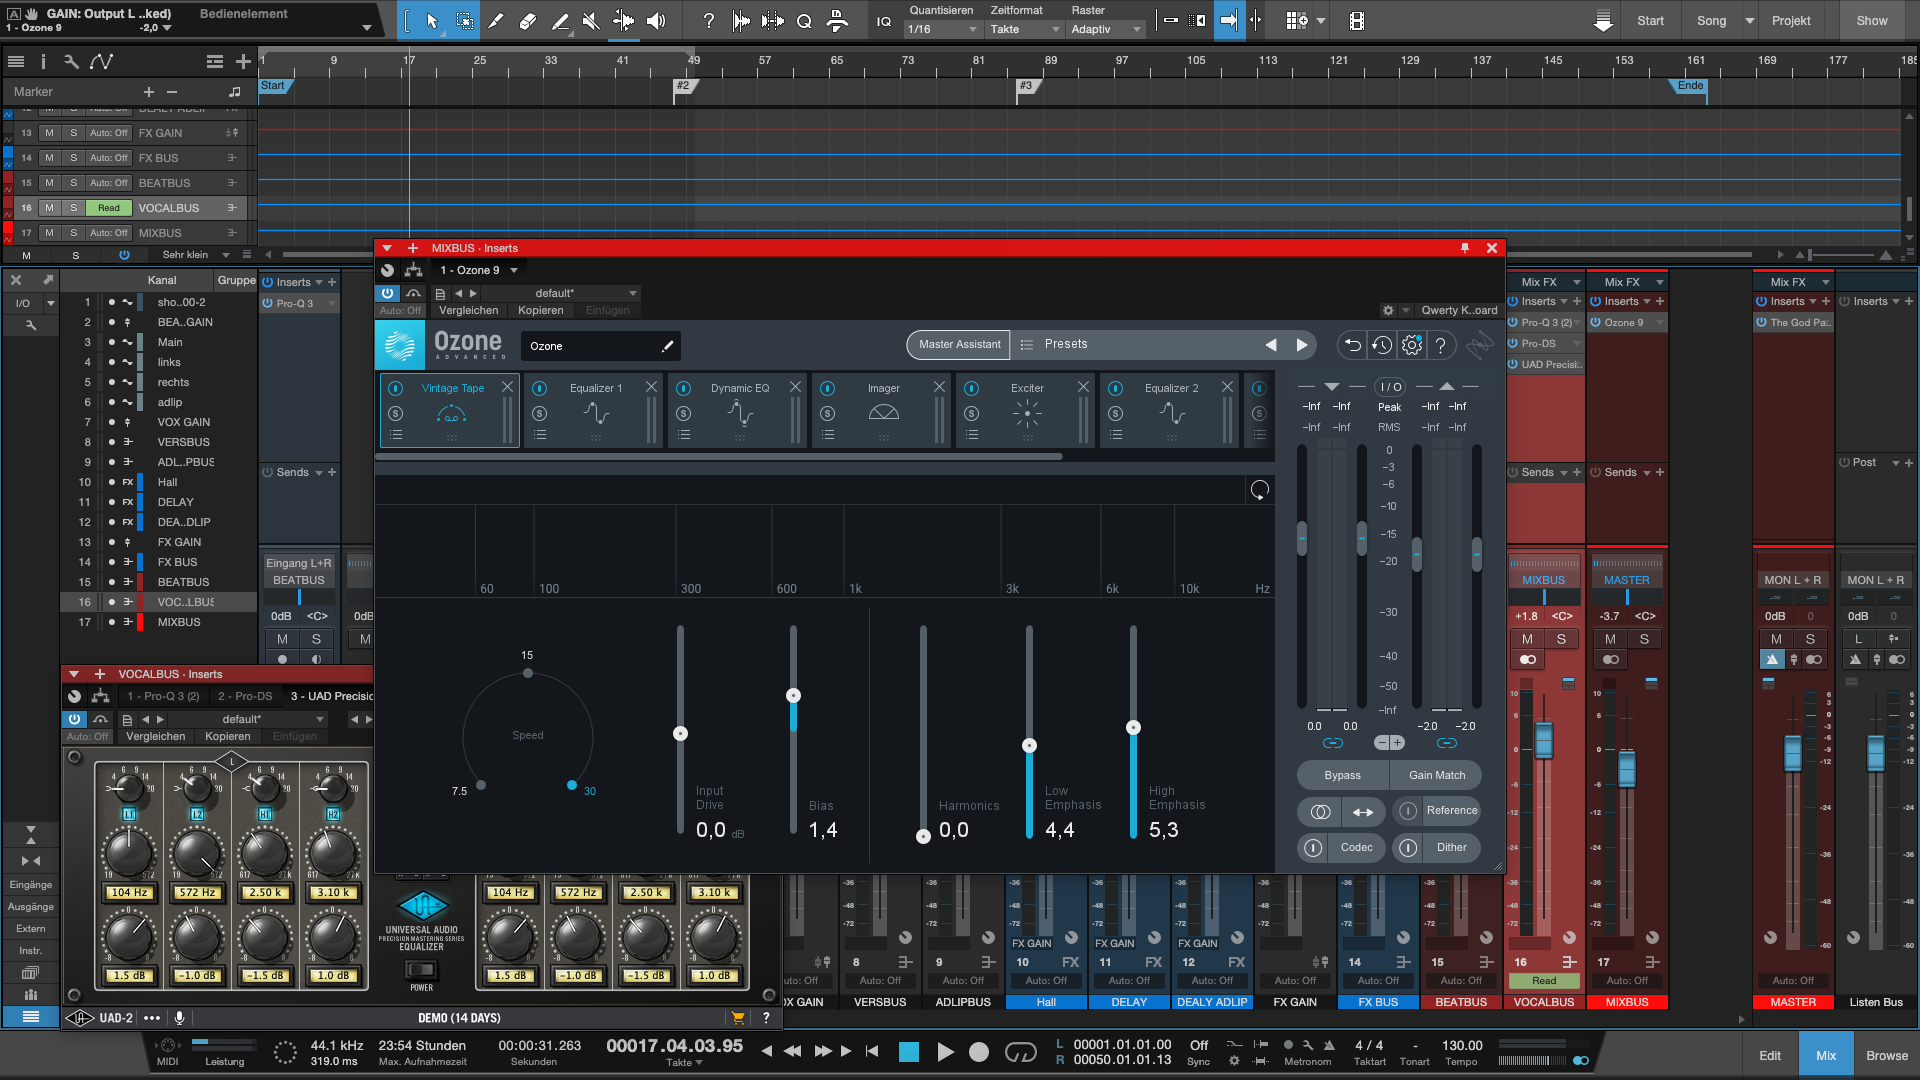
Task: Select the Arrow tool in toolbar
Action: (432, 20)
